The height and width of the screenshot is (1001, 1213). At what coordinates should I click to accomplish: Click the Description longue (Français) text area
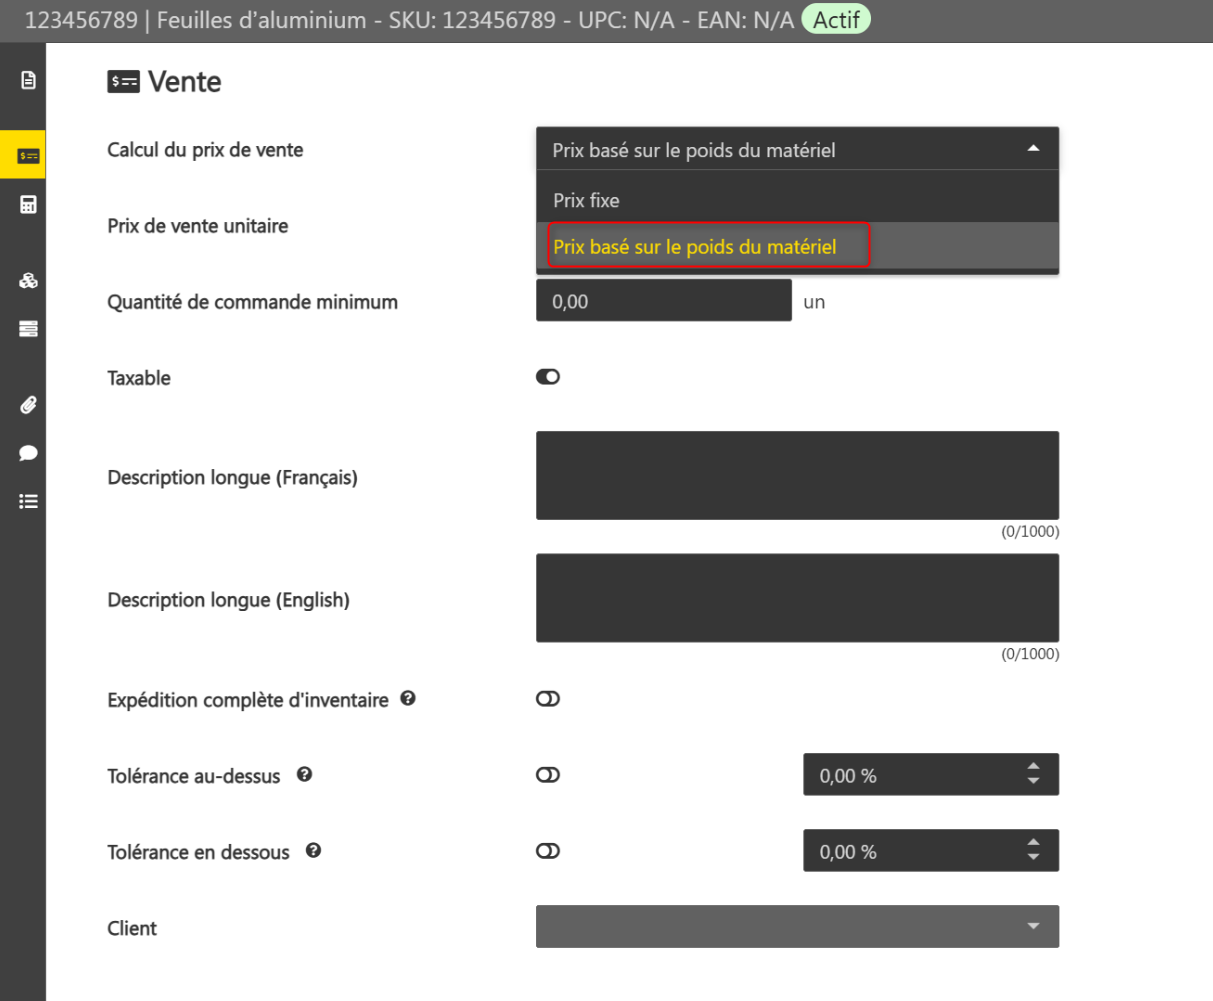point(797,475)
